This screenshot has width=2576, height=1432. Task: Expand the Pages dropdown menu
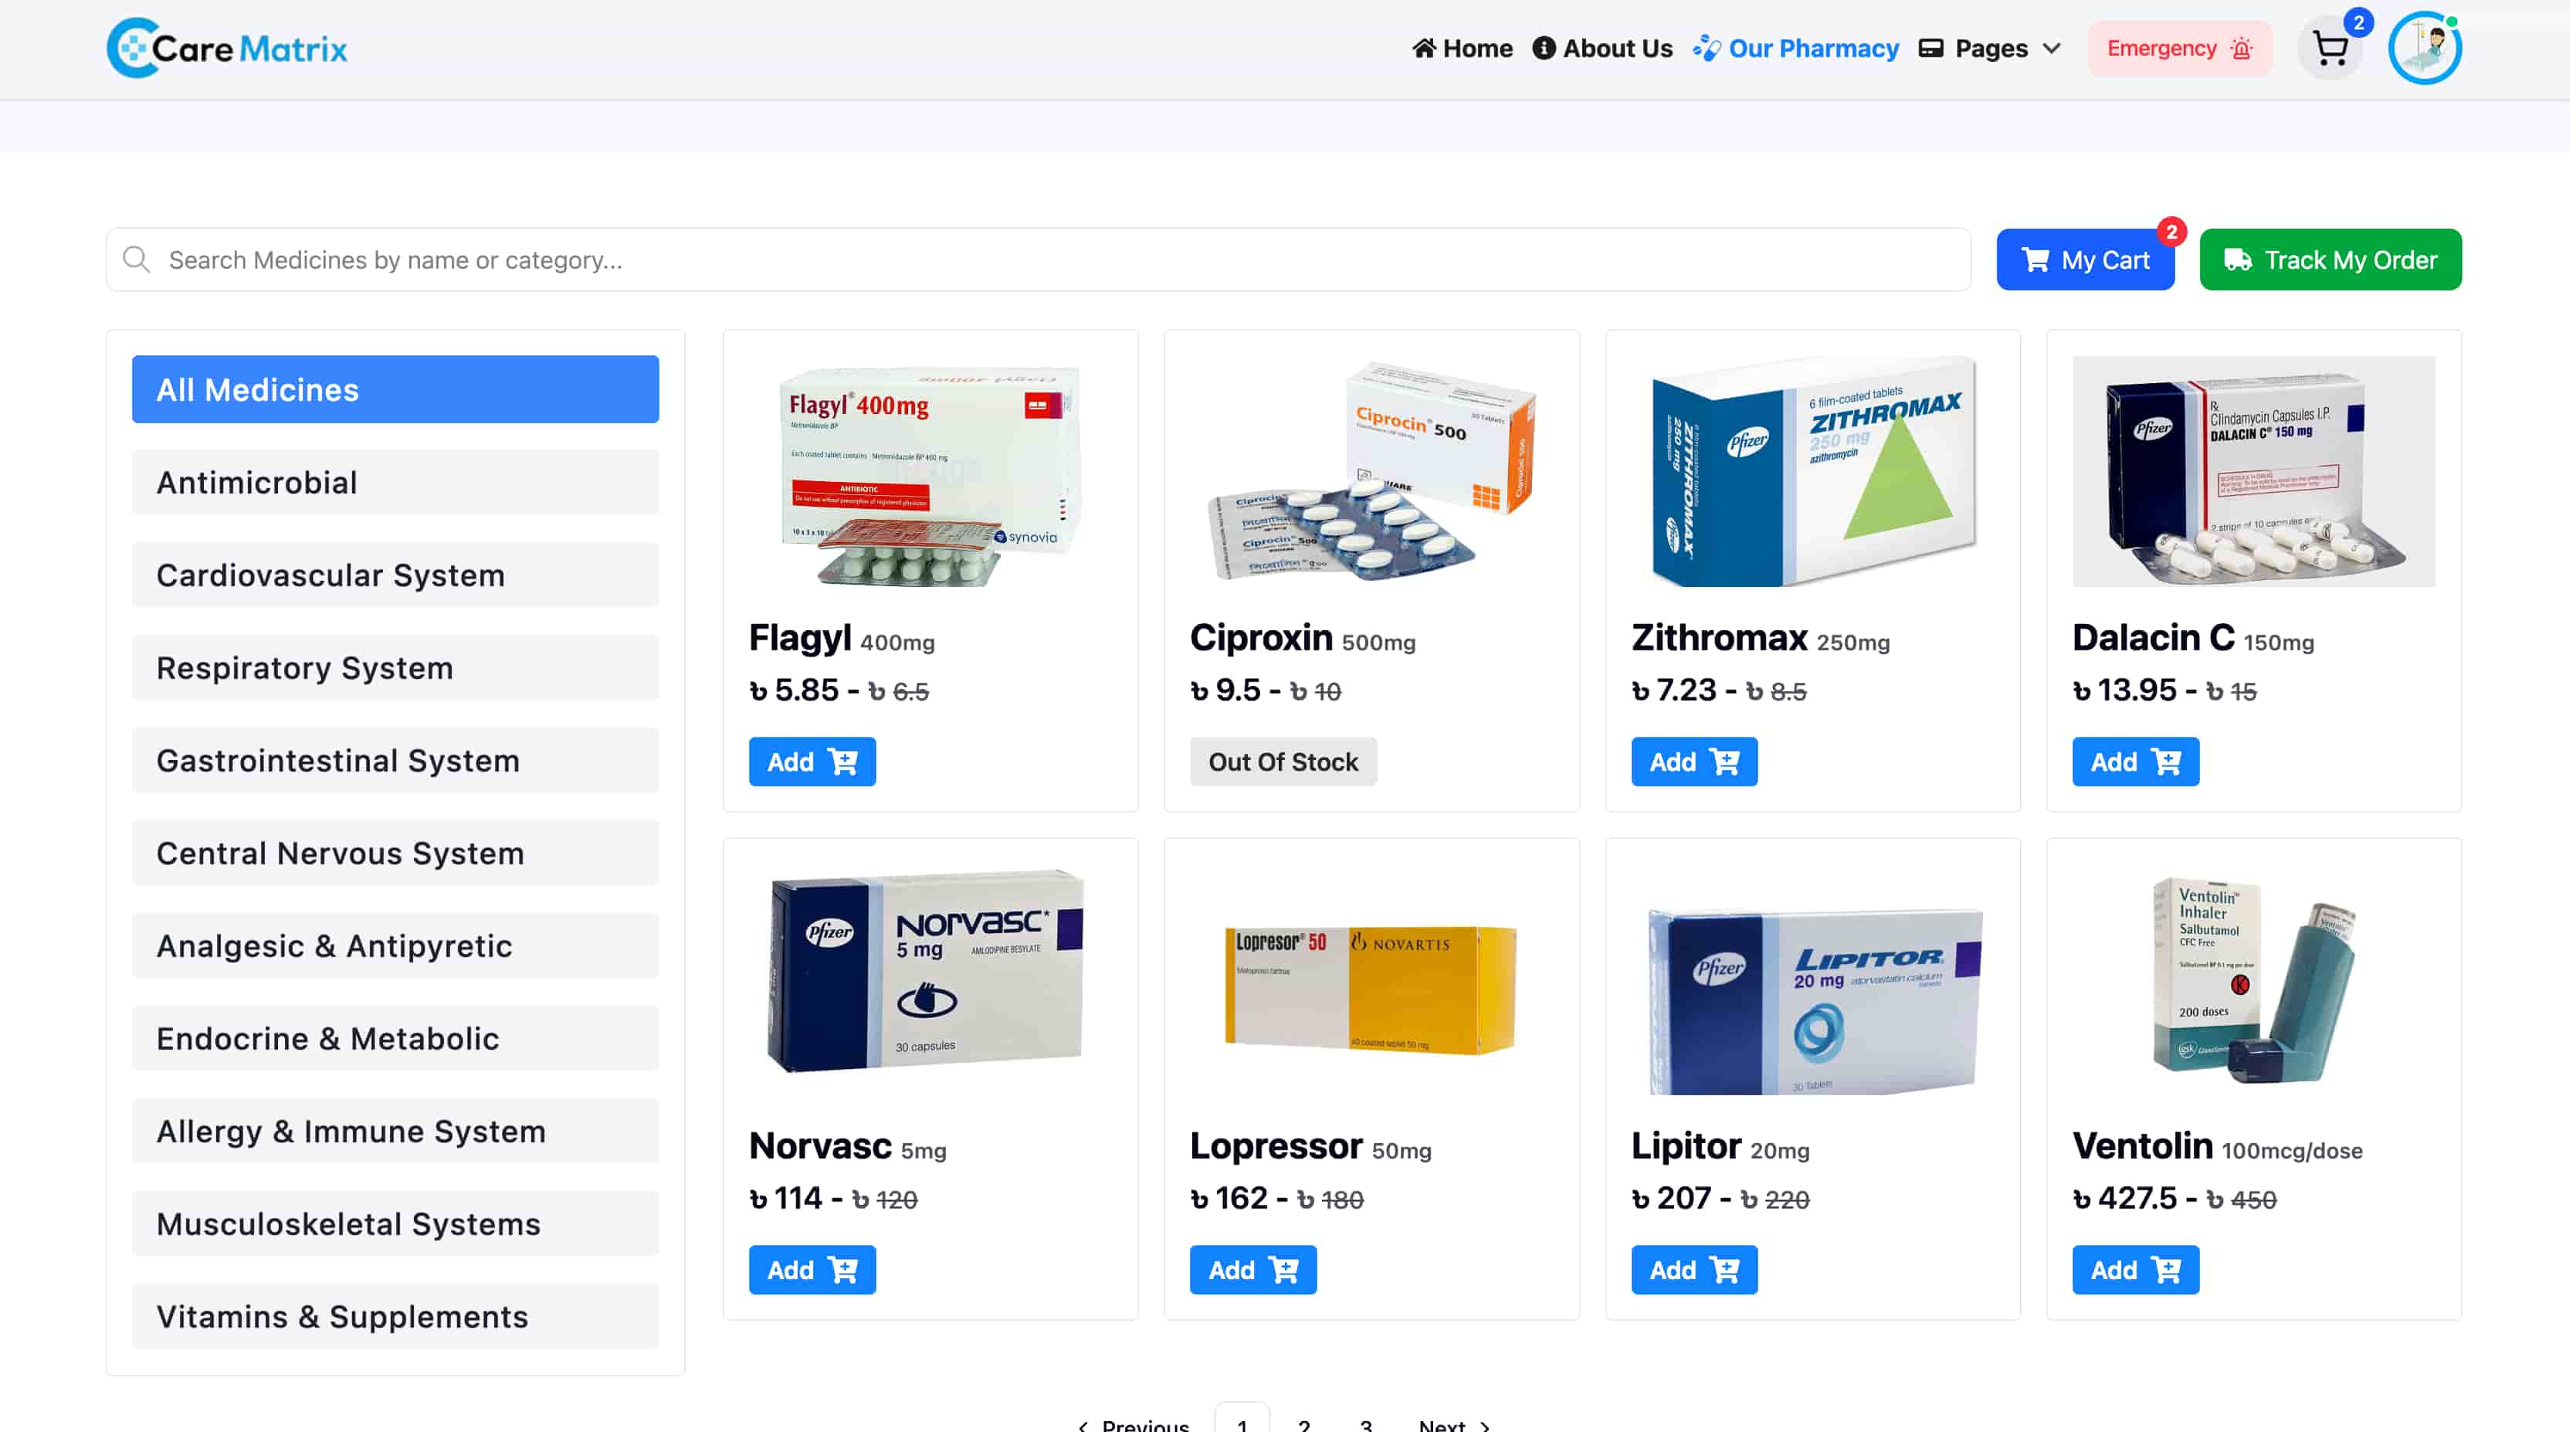click(x=1995, y=48)
